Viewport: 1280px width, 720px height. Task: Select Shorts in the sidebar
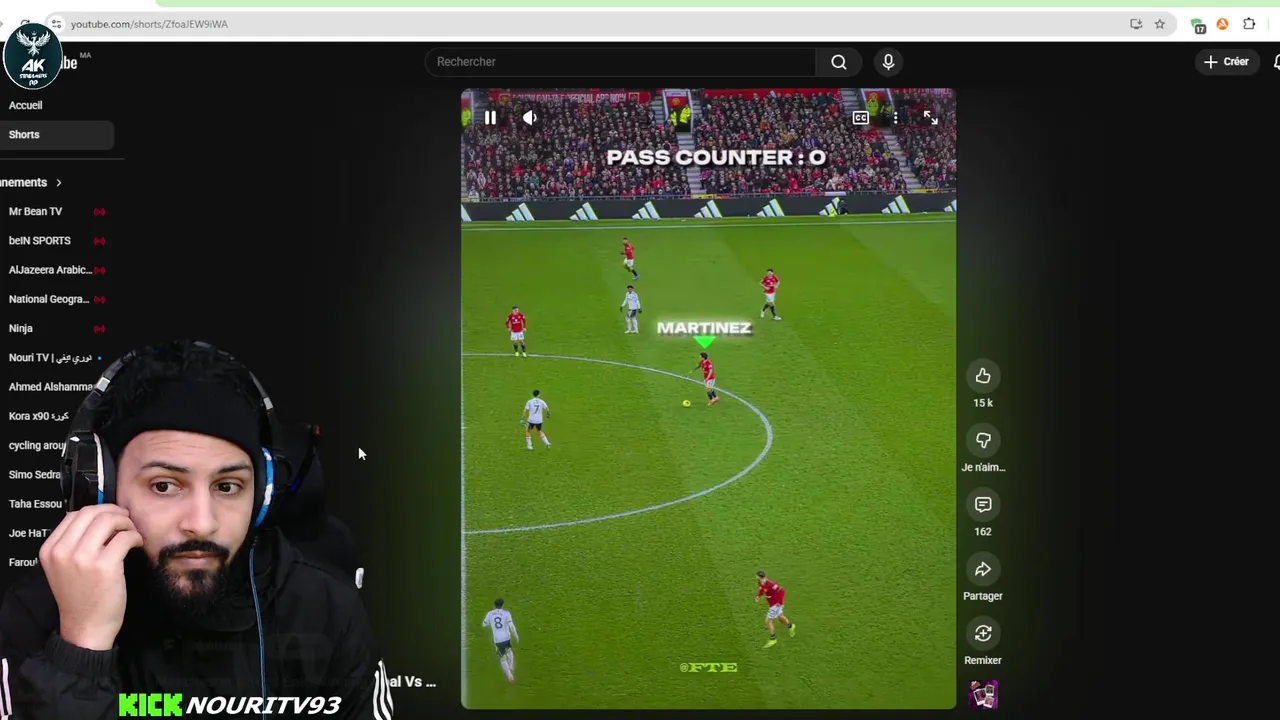click(57, 134)
